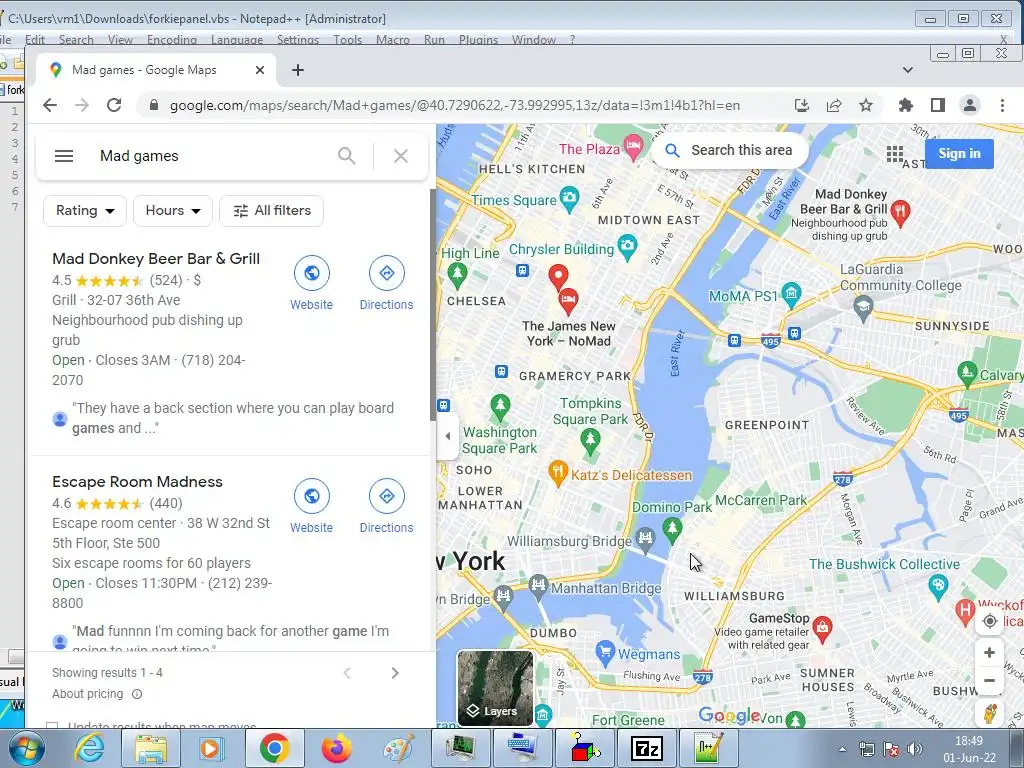Image resolution: width=1024 pixels, height=768 pixels.
Task: Open the Search menu in Notepad++
Action: [76, 40]
